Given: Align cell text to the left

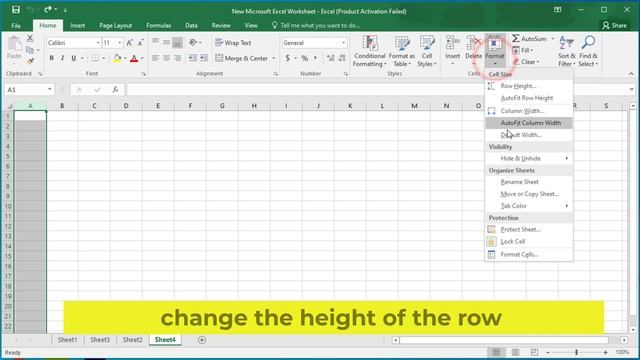Looking at the screenshot, I should click(156, 58).
